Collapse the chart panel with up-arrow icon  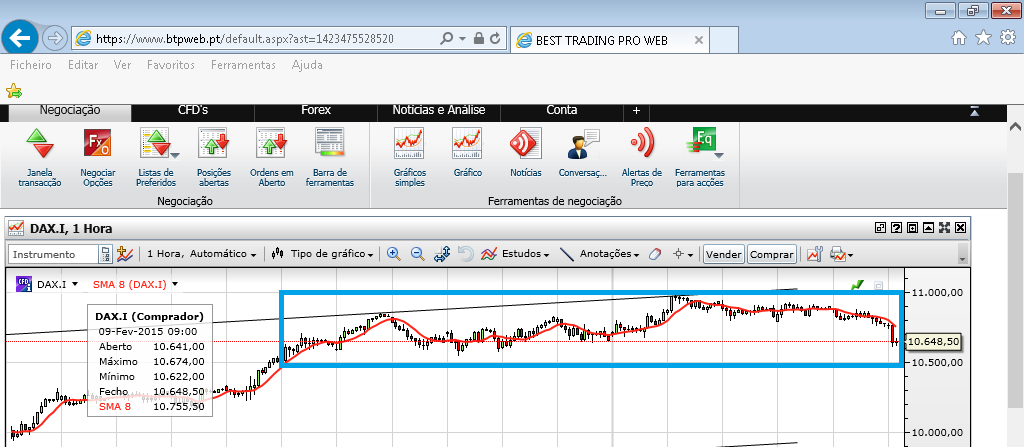coord(928,228)
